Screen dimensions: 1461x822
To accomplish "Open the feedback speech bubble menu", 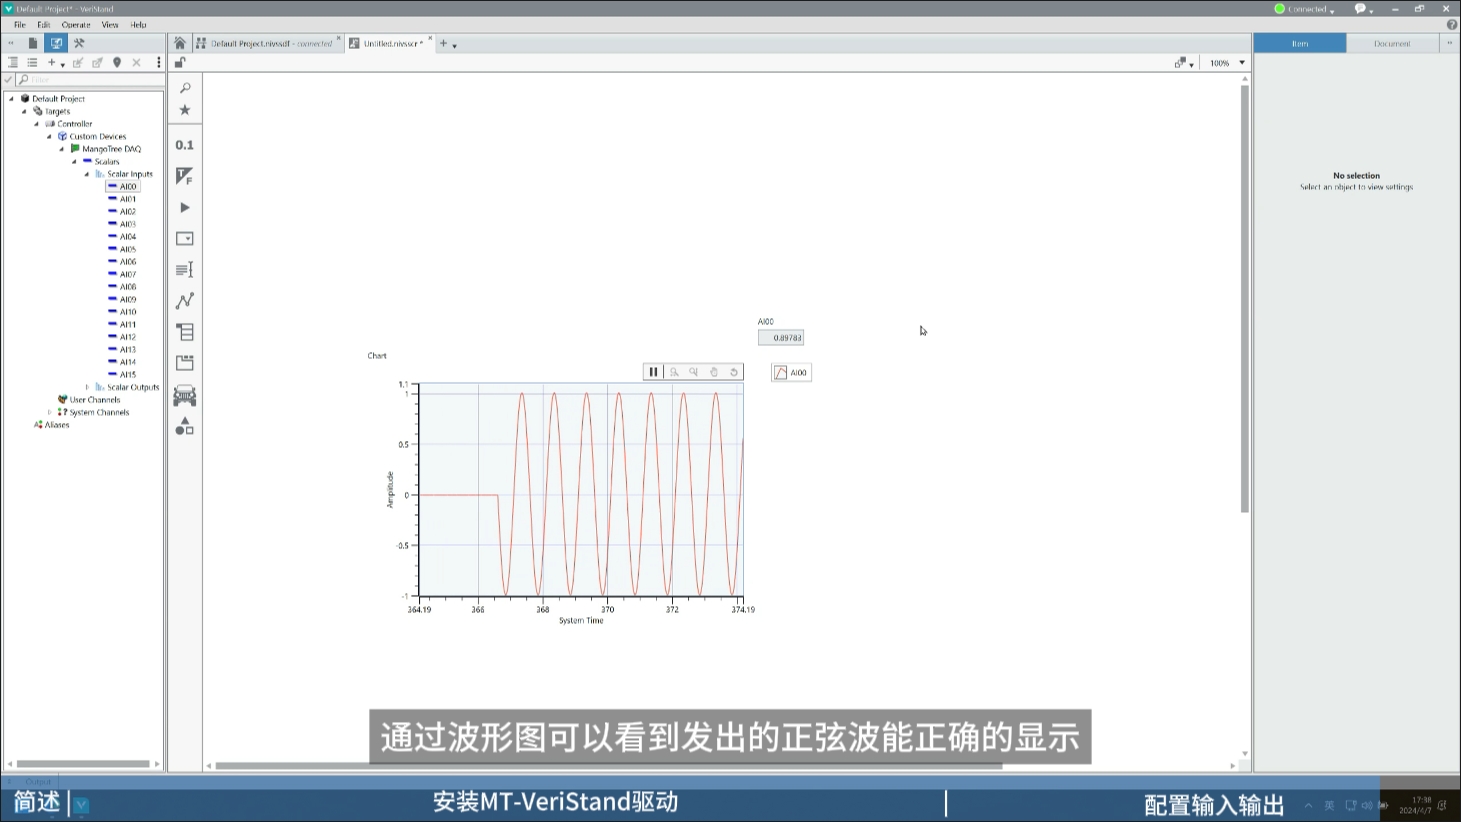I will click(1363, 9).
